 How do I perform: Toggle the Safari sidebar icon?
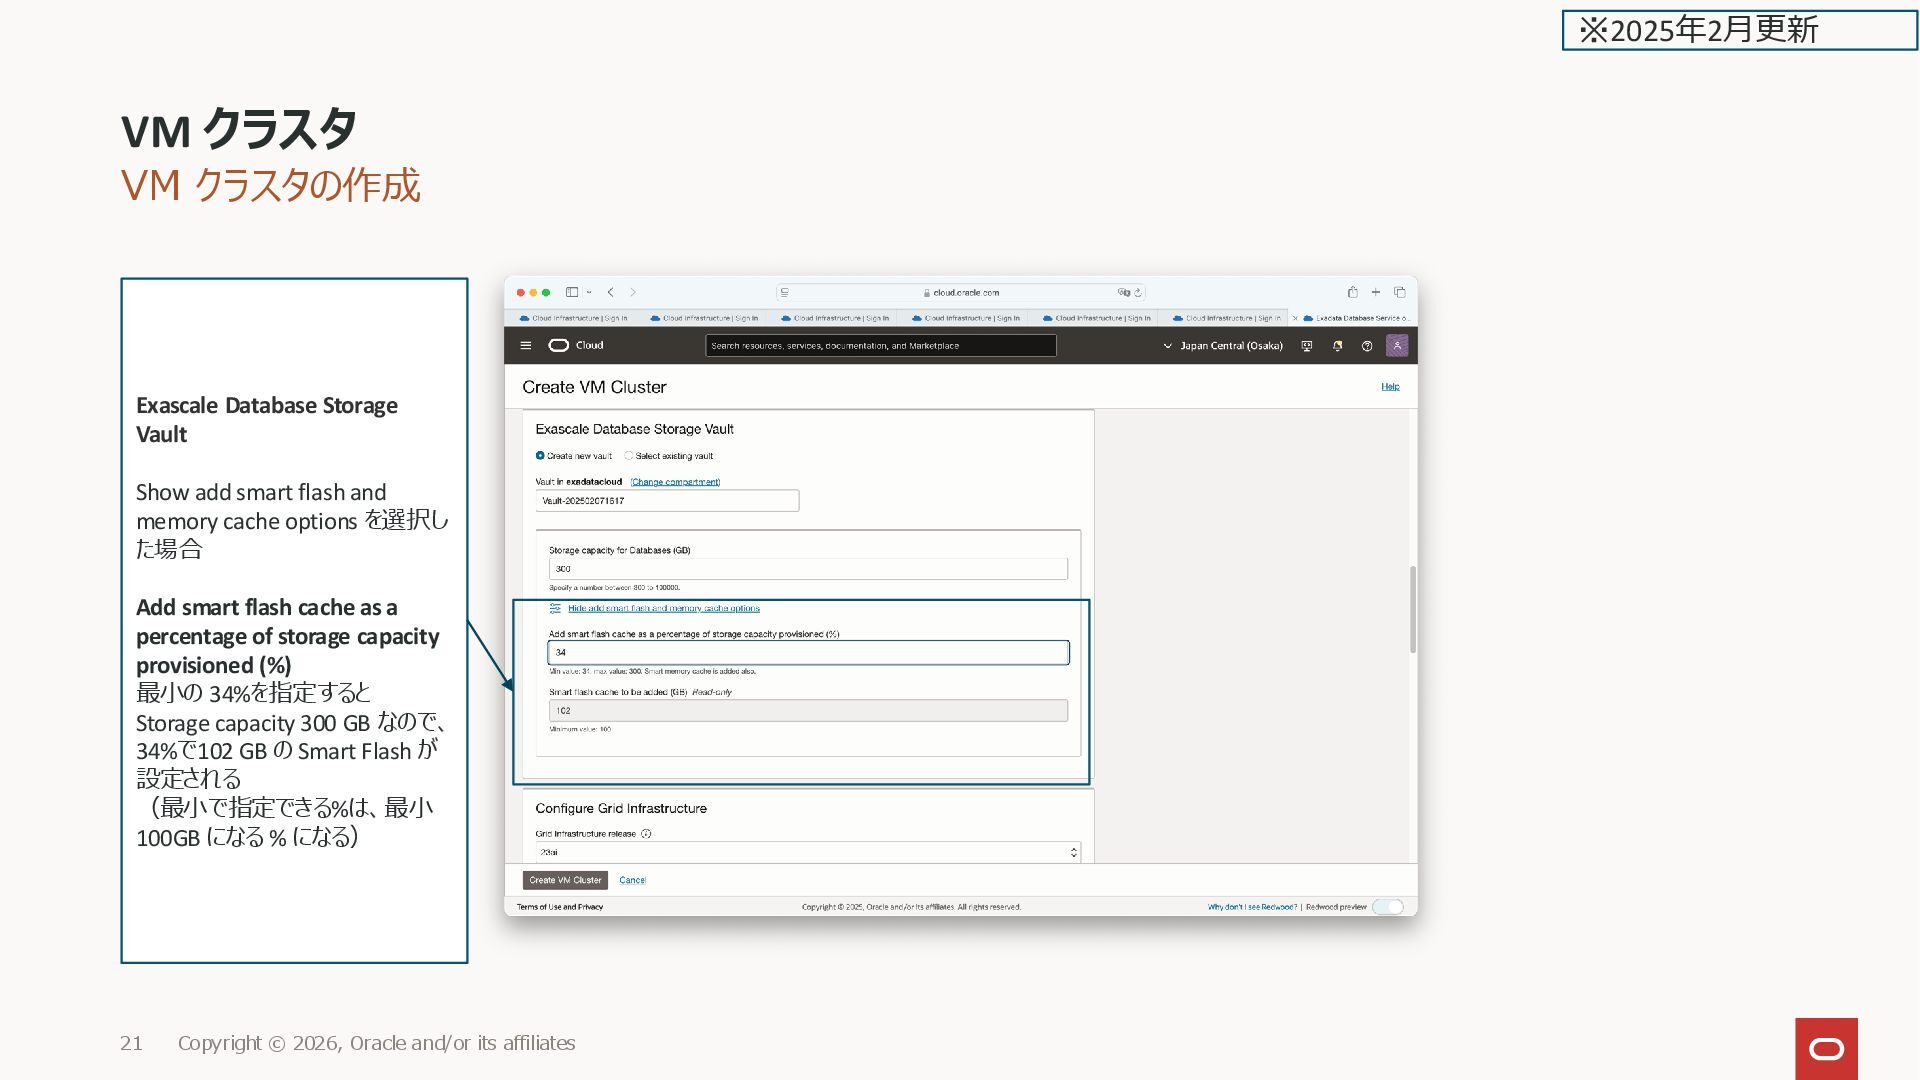[572, 292]
